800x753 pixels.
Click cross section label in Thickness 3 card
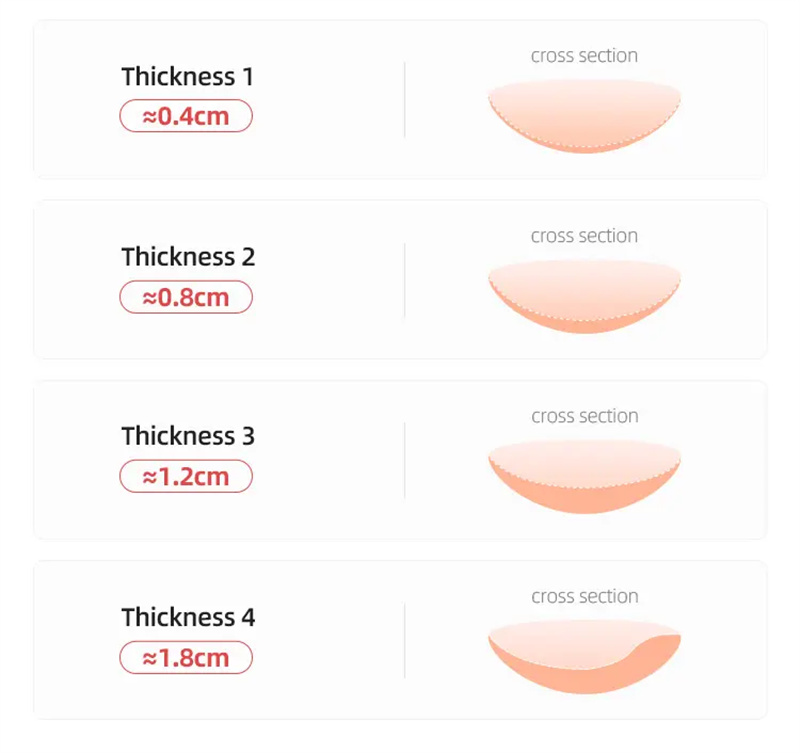585,416
